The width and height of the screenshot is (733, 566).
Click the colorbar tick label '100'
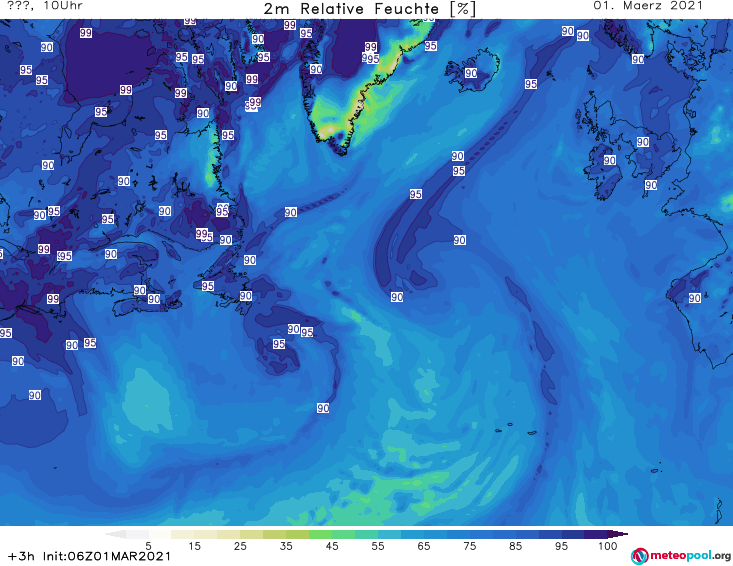point(607,546)
